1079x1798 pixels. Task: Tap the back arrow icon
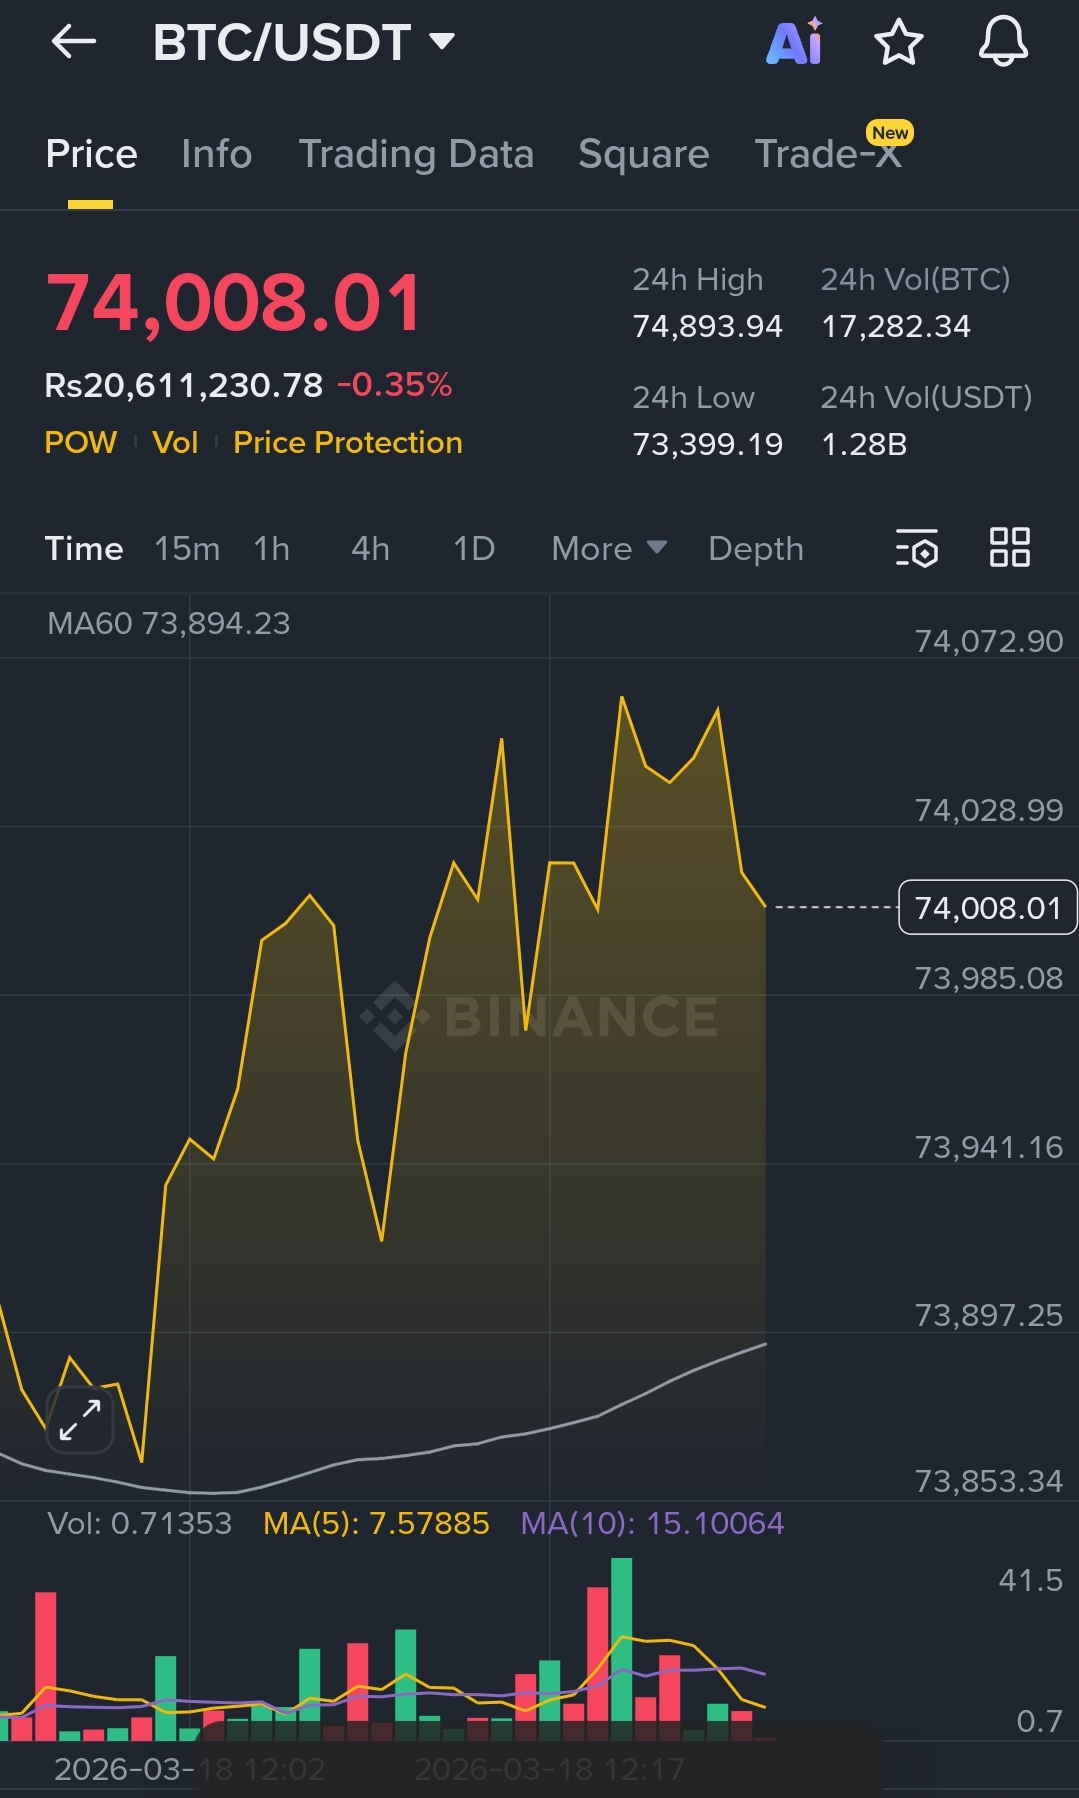click(73, 42)
